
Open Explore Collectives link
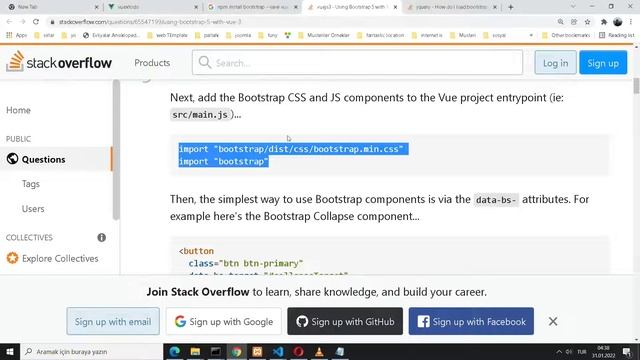60,258
